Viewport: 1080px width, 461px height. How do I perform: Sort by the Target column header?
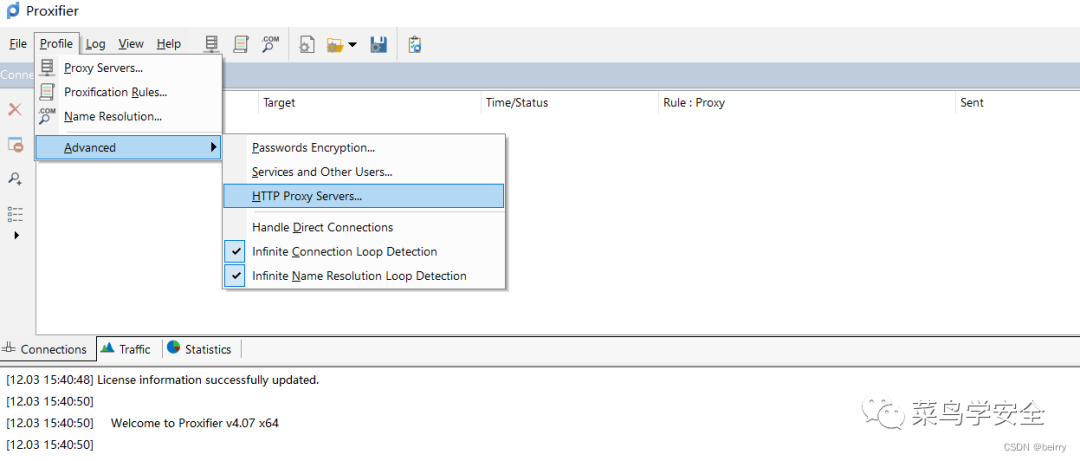[x=369, y=103]
